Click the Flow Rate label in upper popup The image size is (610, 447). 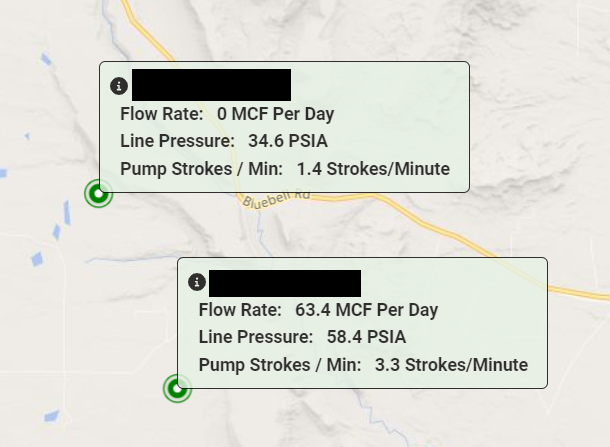[162, 114]
